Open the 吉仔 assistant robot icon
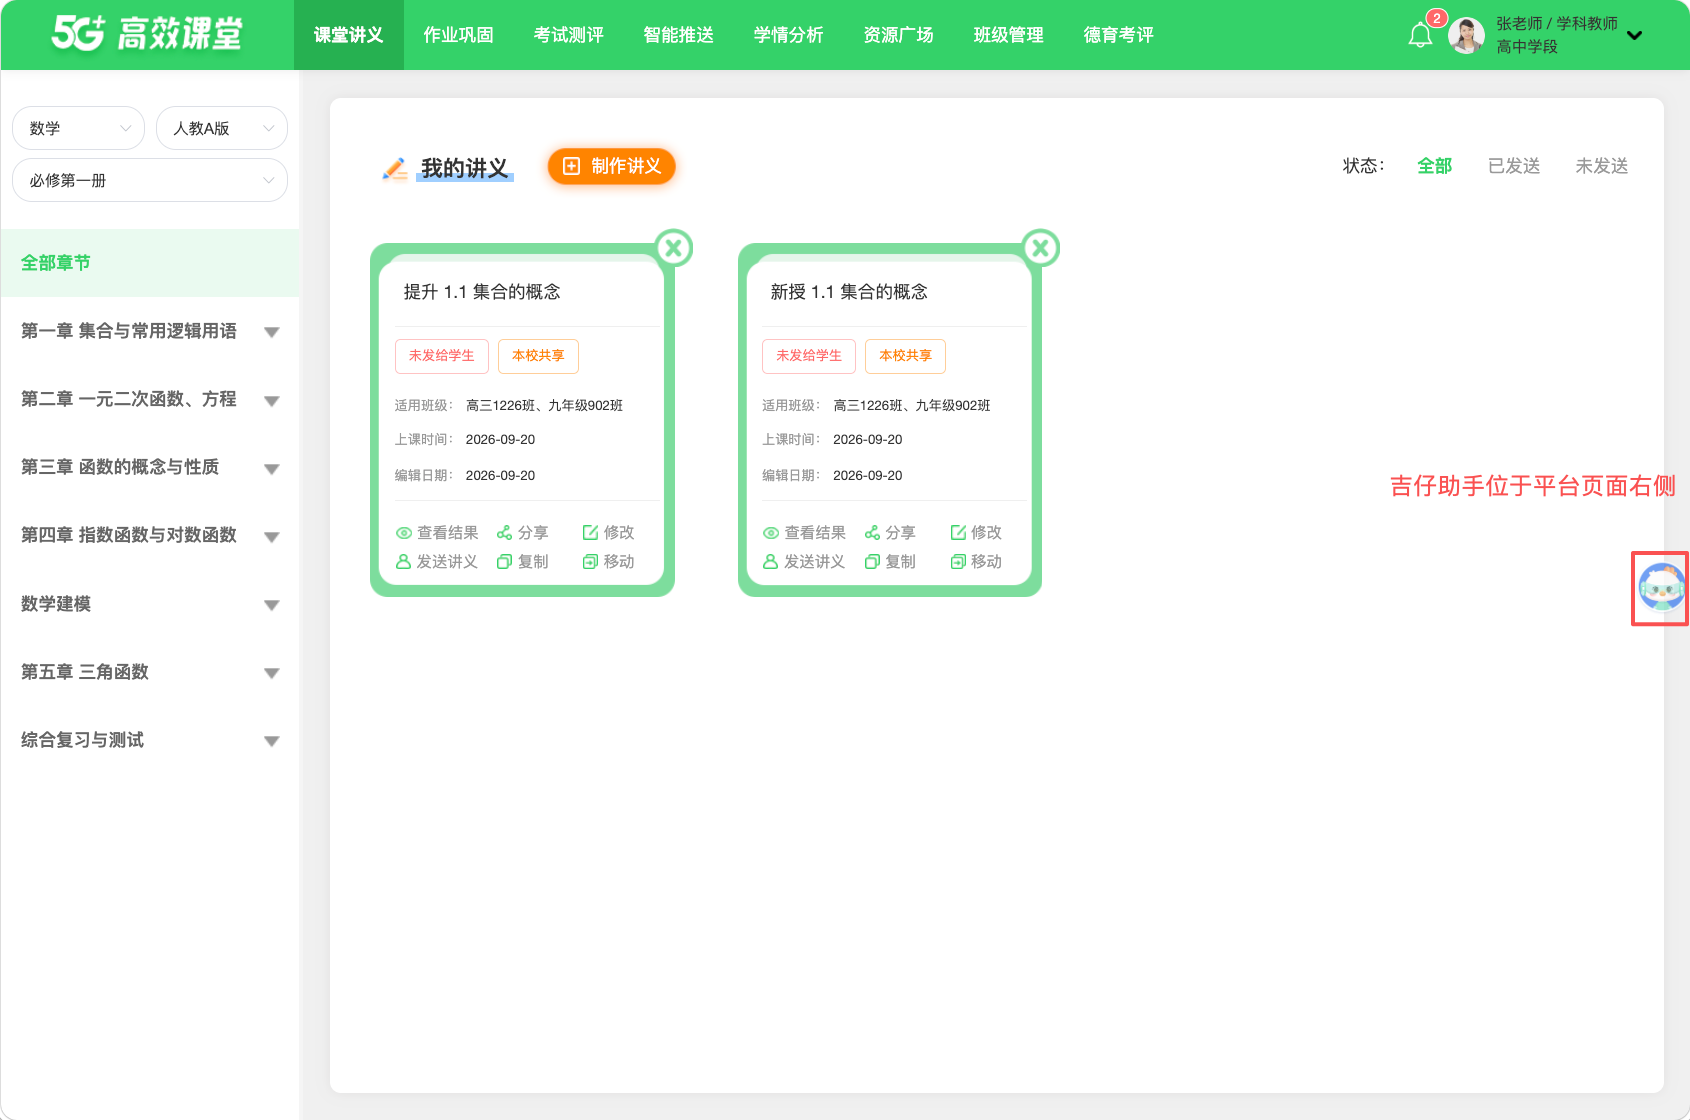Viewport: 1690px width, 1120px height. click(1661, 588)
